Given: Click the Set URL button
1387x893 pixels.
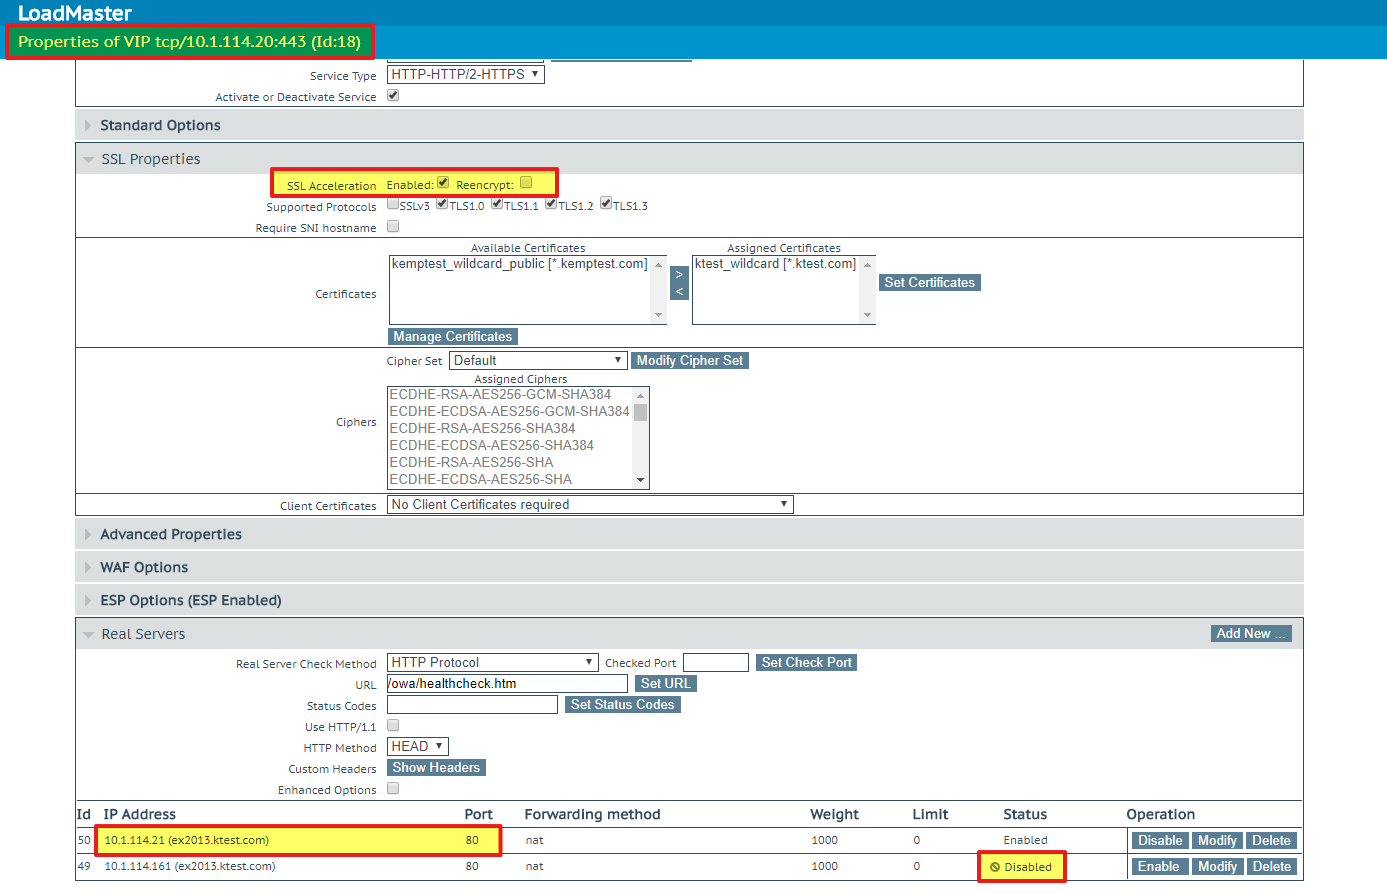Looking at the screenshot, I should pyautogui.click(x=666, y=684).
